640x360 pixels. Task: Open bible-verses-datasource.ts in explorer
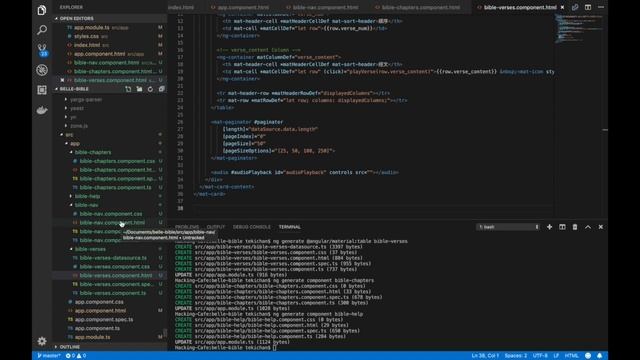109,258
